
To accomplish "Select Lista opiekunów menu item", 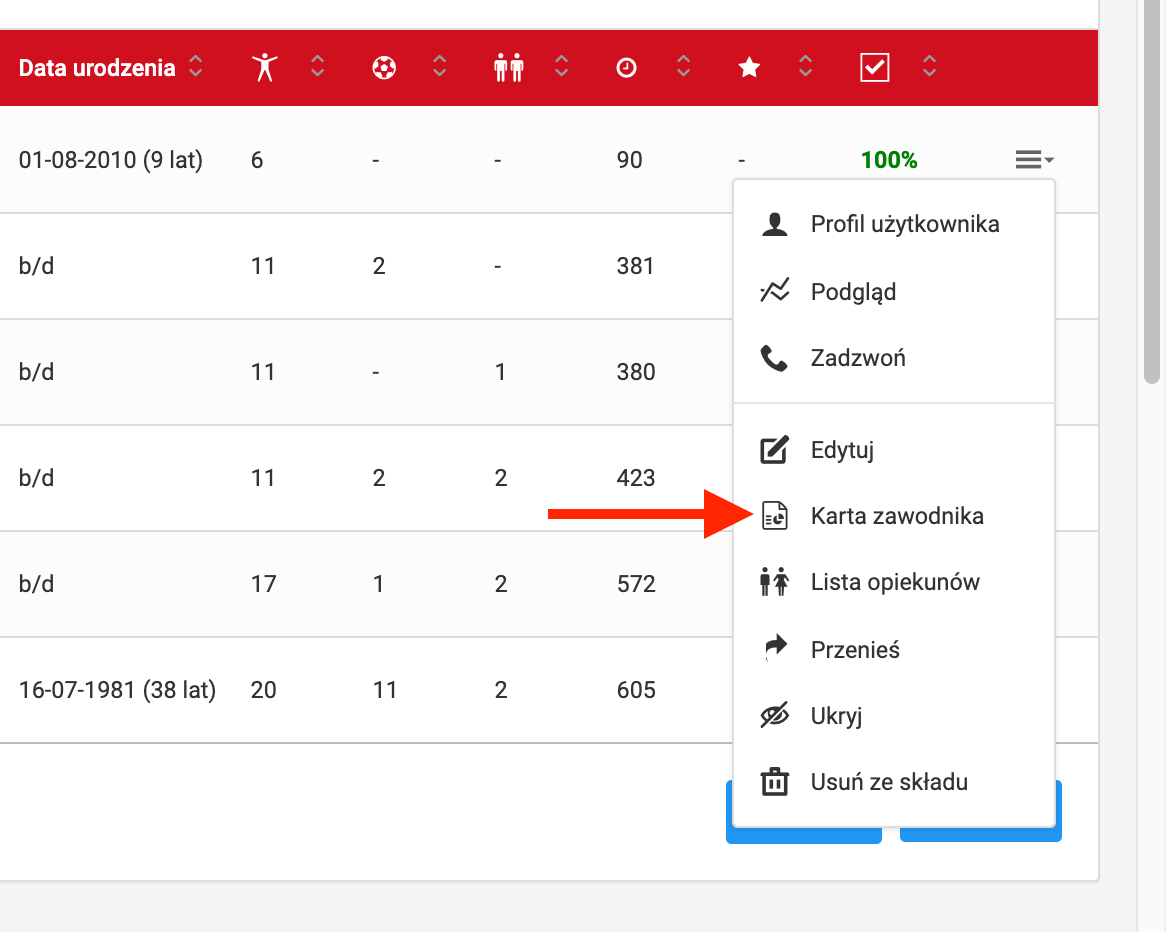I will pyautogui.click(x=894, y=582).
